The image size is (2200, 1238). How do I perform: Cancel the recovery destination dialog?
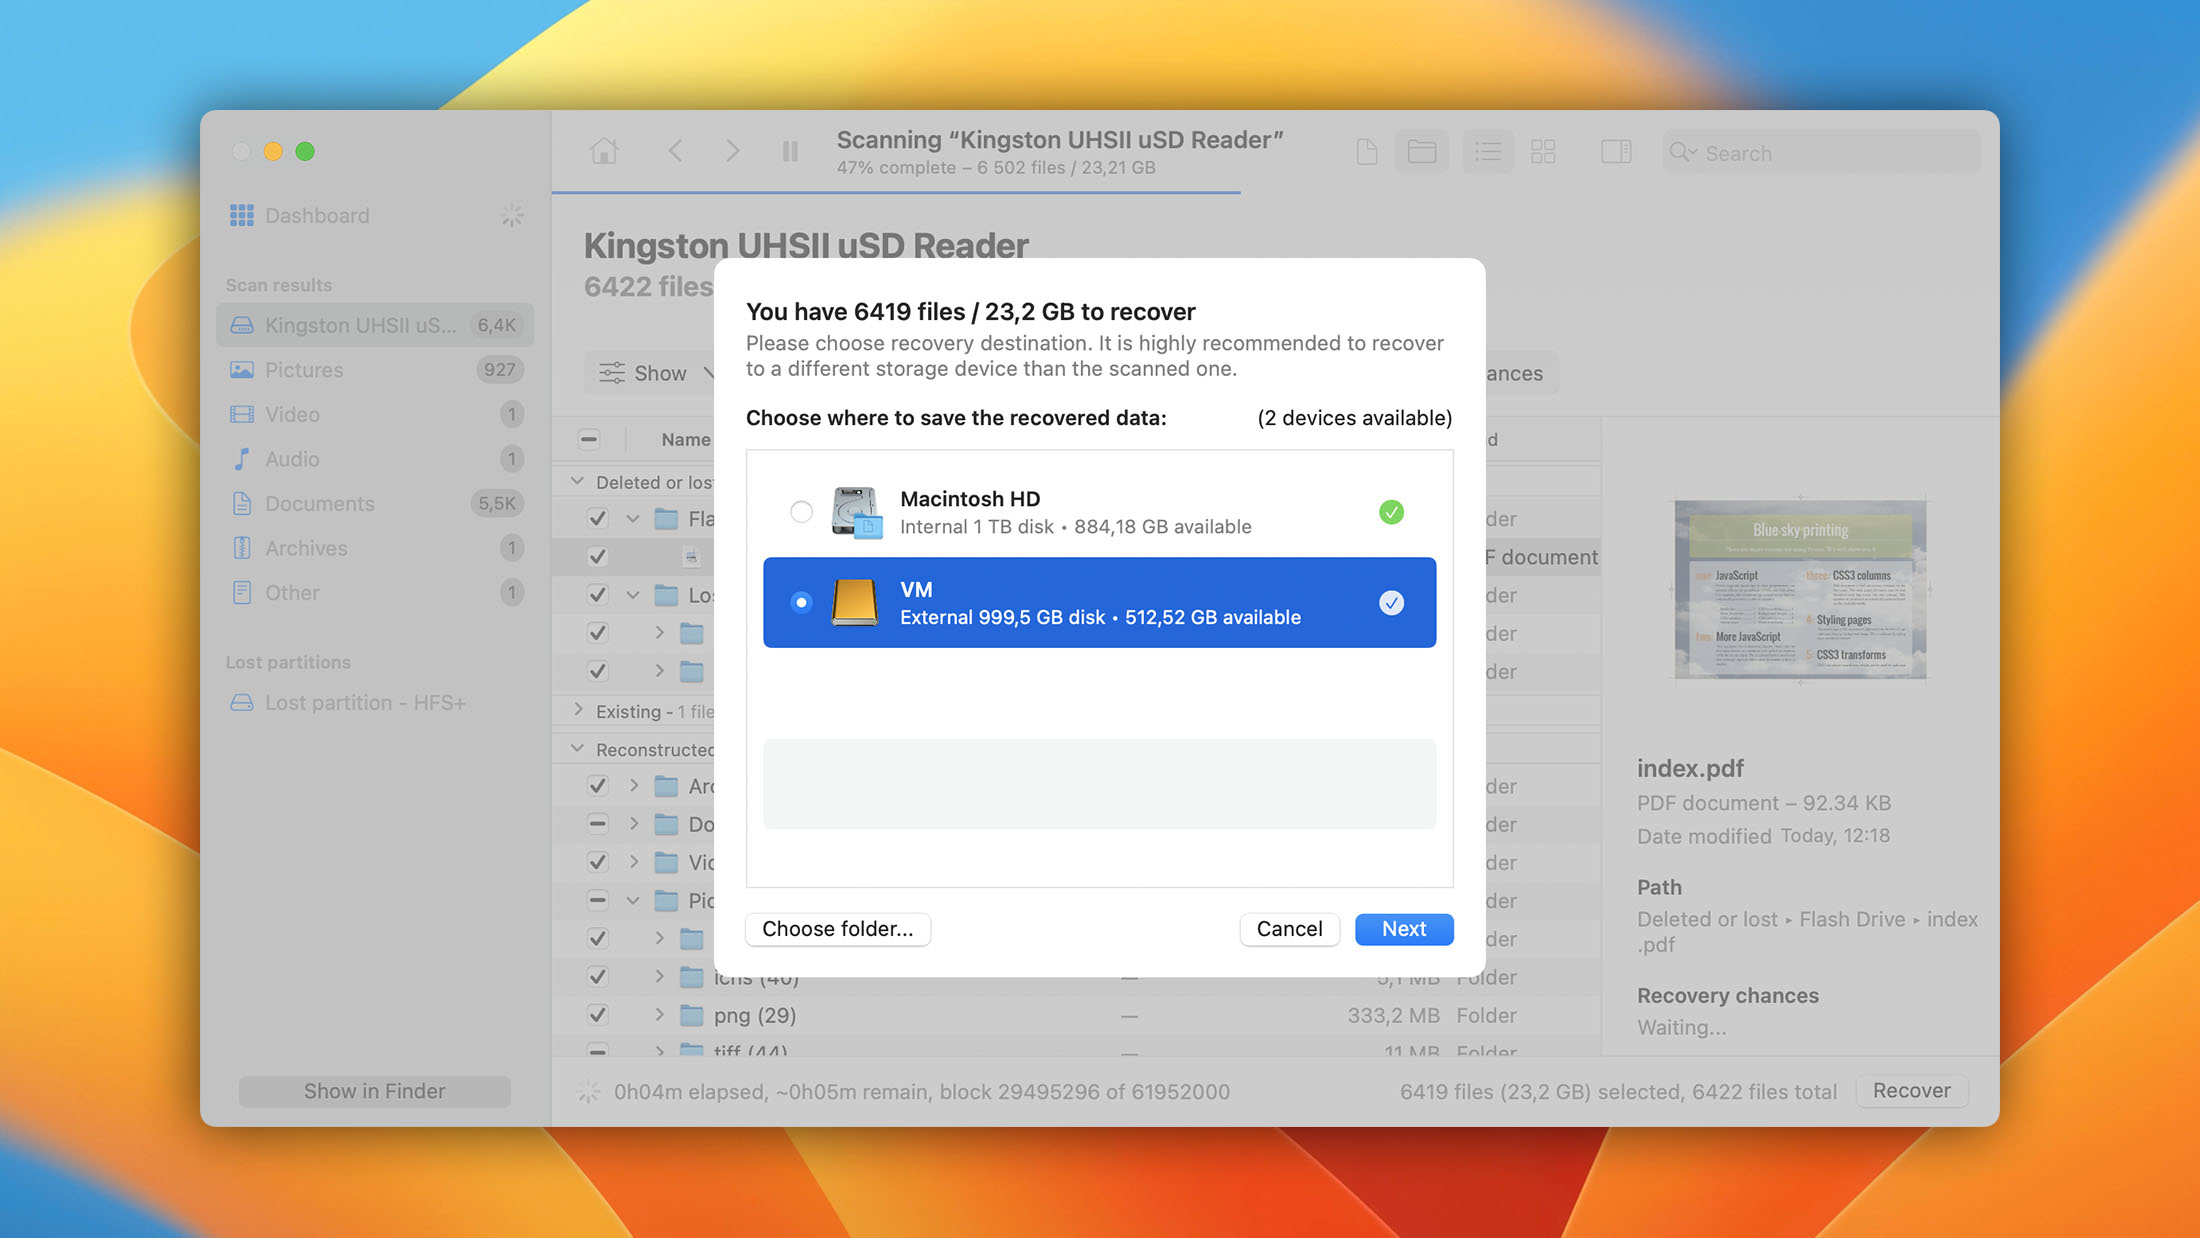1289,929
